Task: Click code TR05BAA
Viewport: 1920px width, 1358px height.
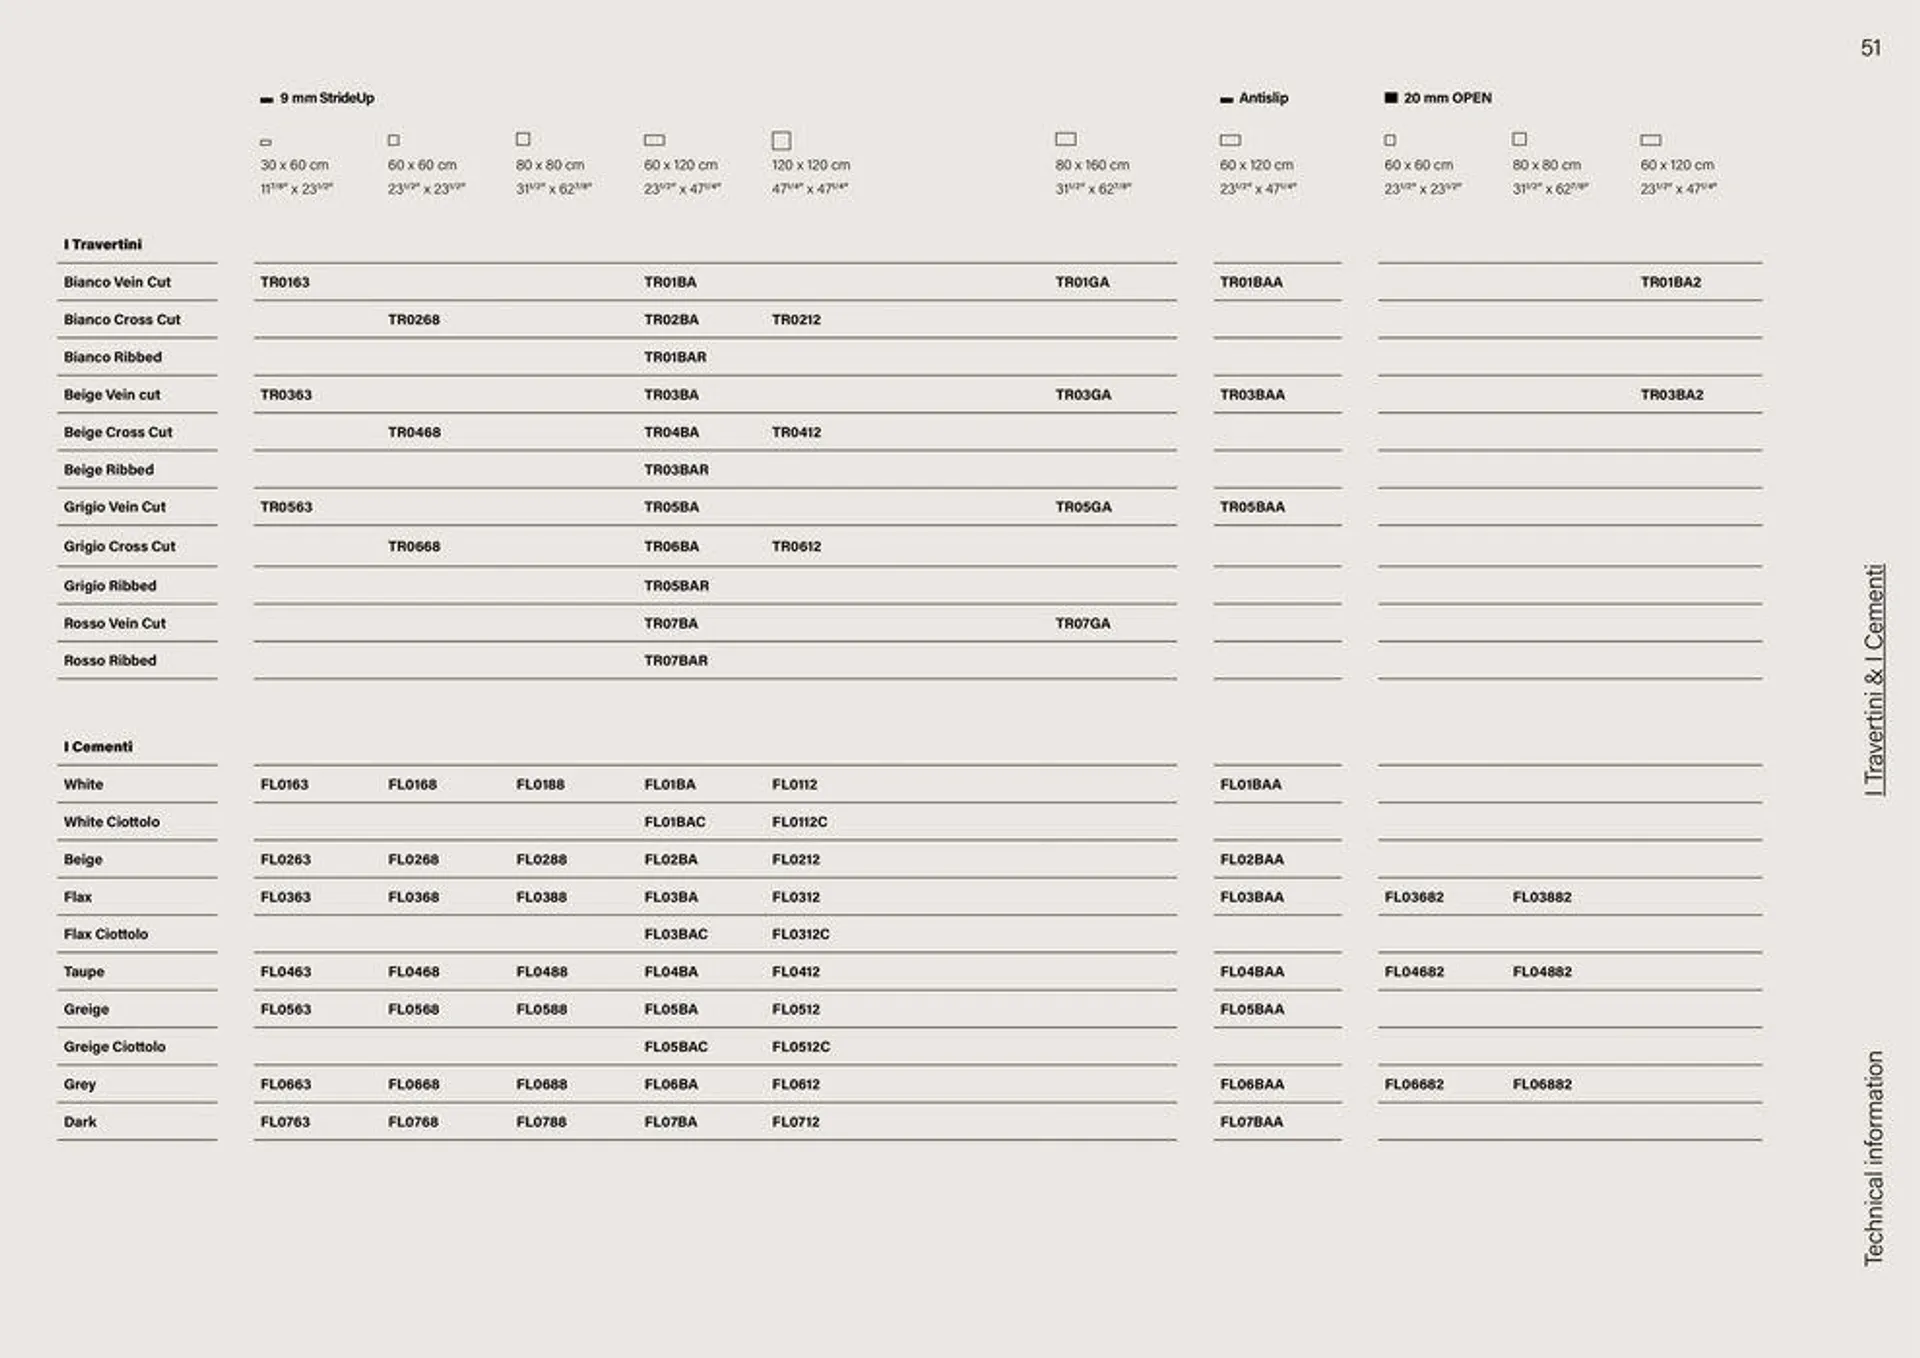Action: (1252, 507)
